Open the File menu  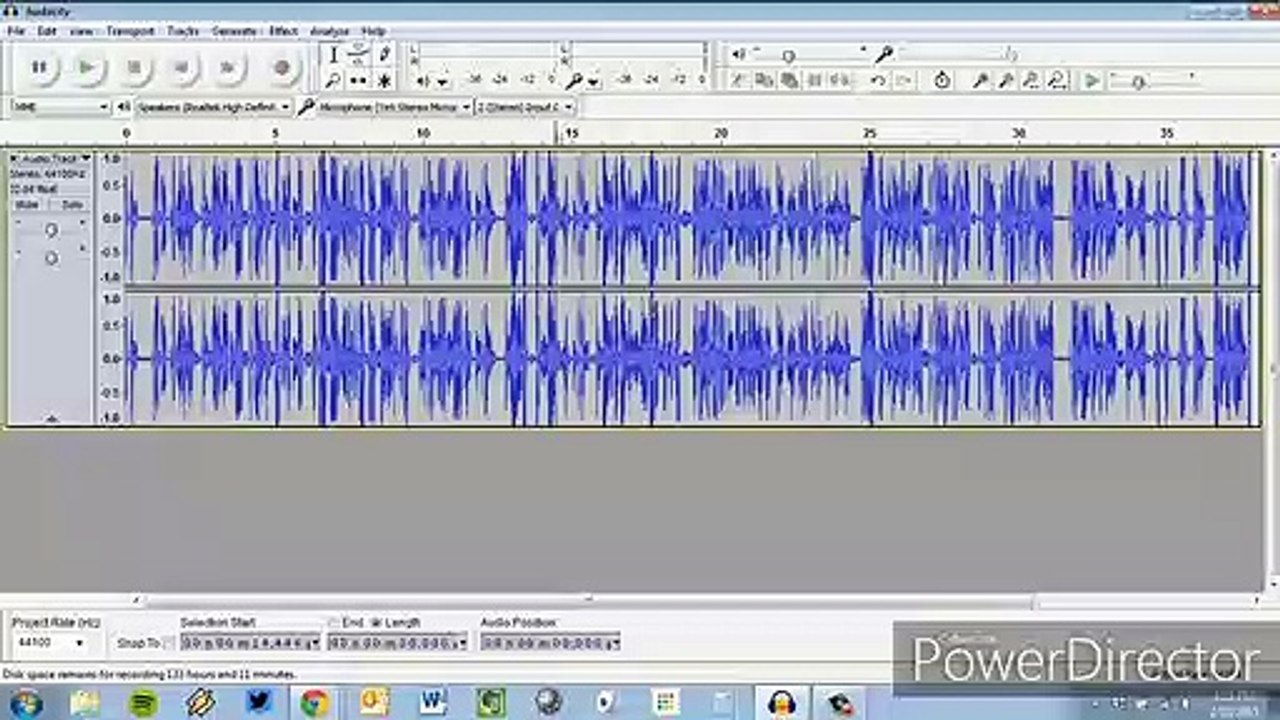coord(15,31)
